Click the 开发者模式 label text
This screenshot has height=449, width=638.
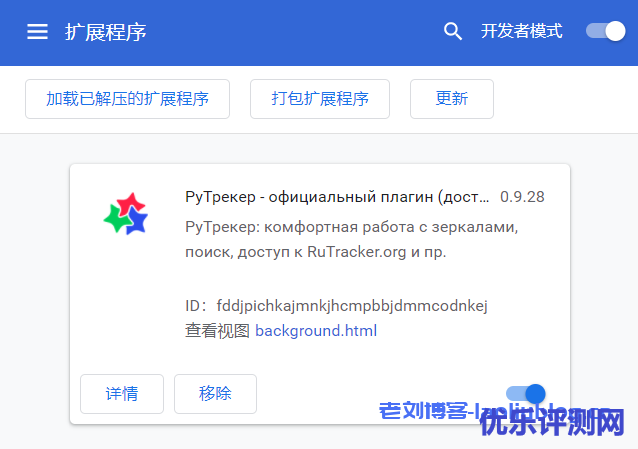pyautogui.click(x=521, y=31)
